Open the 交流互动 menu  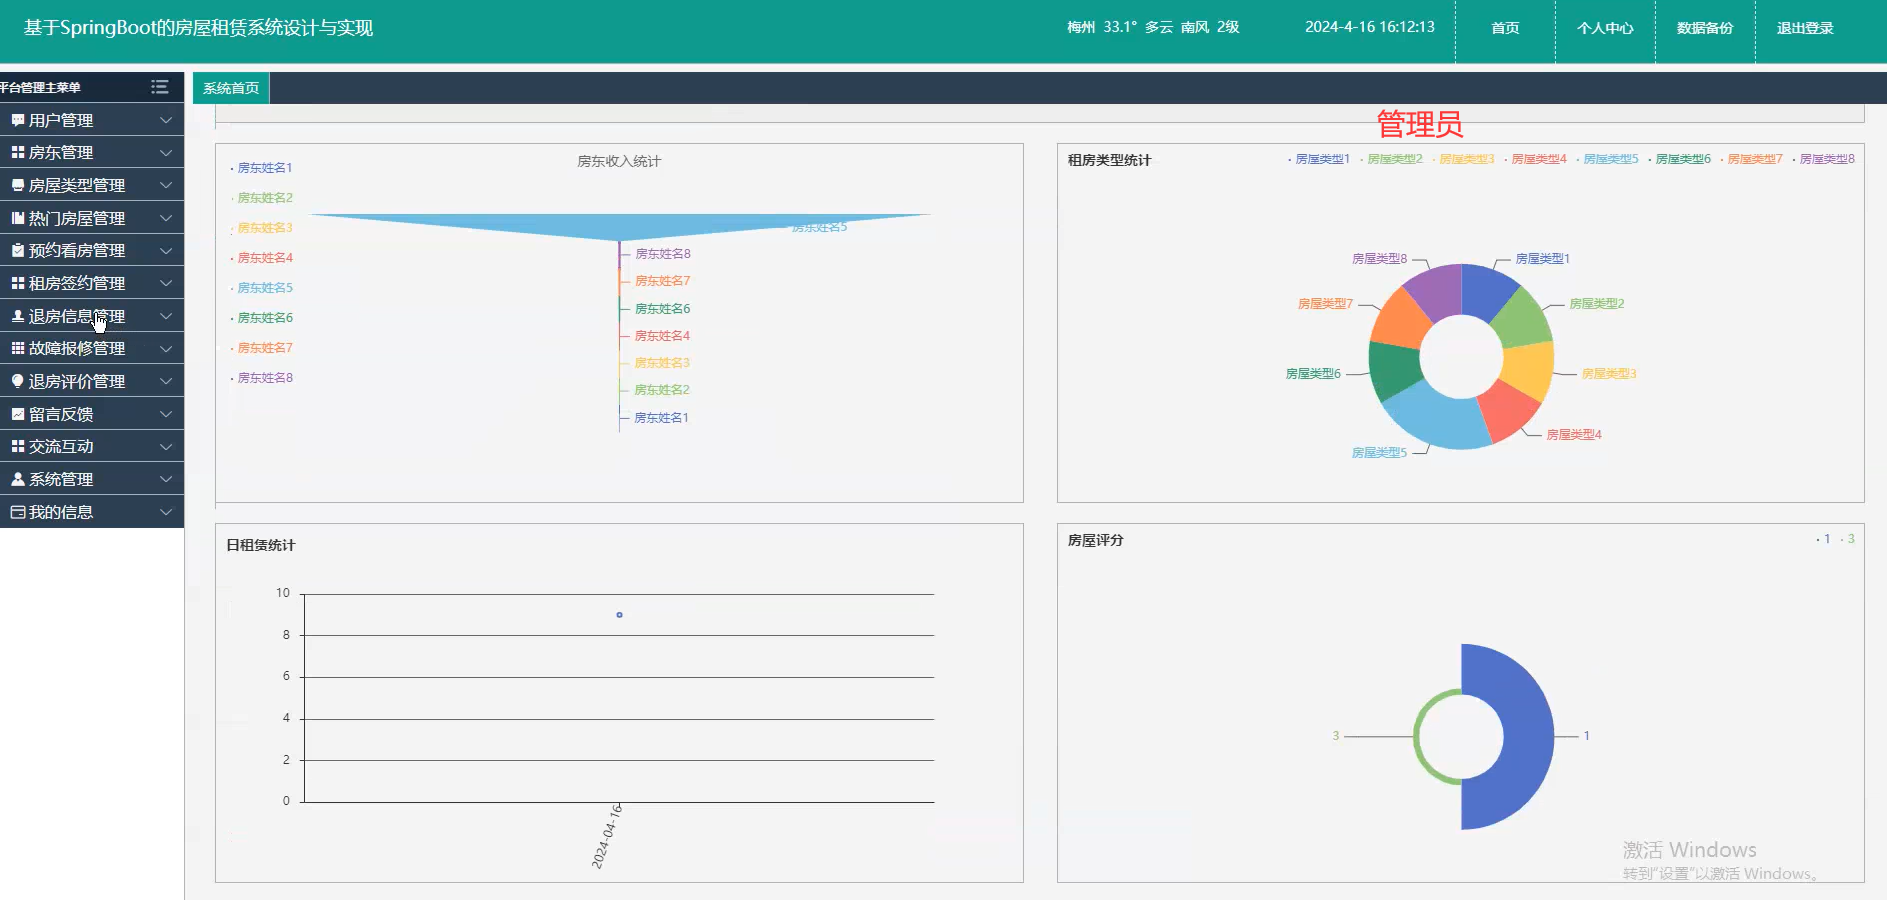[x=92, y=446]
